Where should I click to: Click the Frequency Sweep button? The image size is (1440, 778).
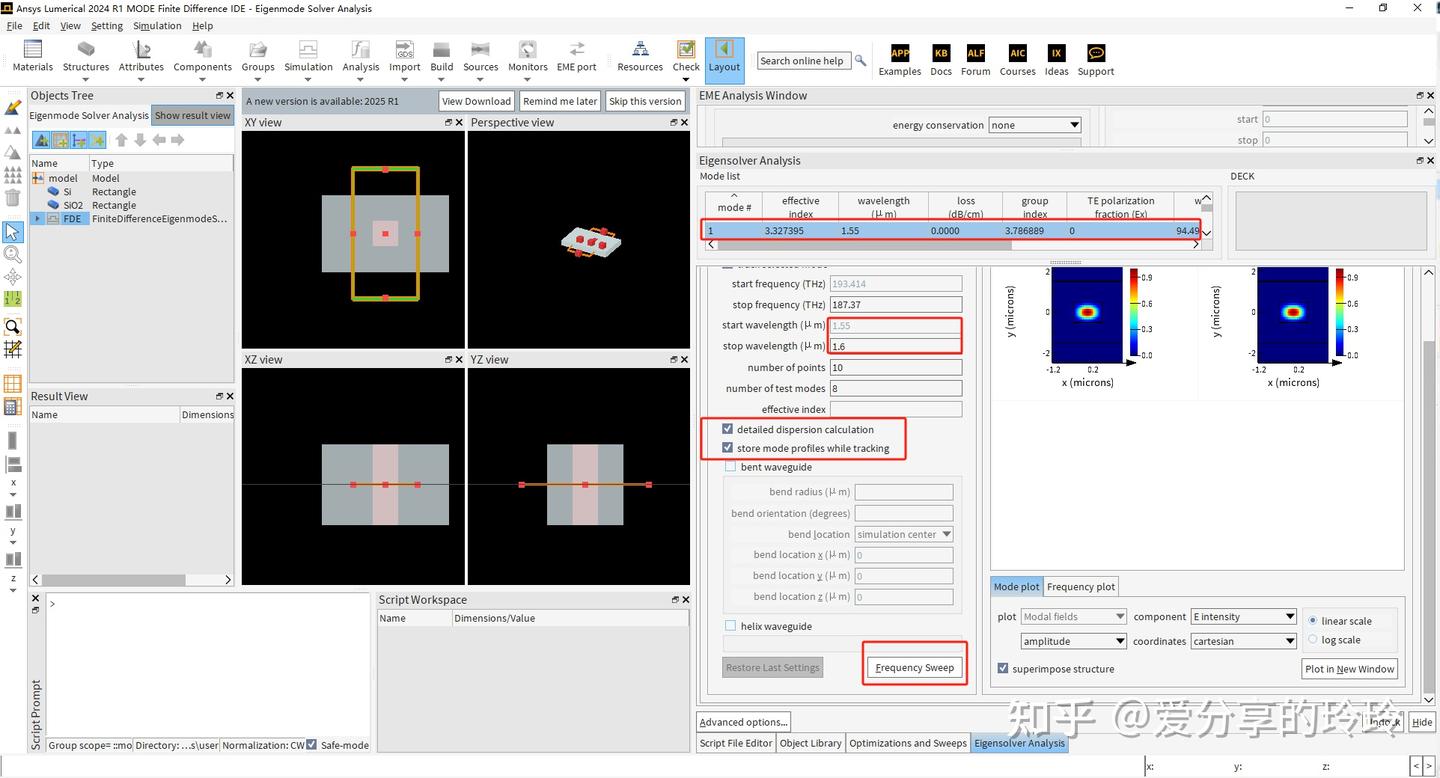pos(914,668)
